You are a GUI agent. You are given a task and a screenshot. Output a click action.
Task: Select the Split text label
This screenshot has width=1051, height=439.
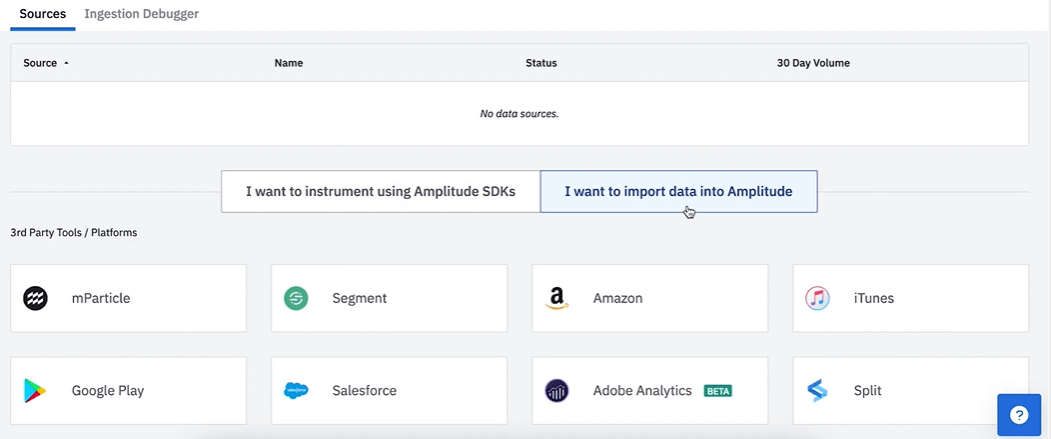click(x=868, y=390)
